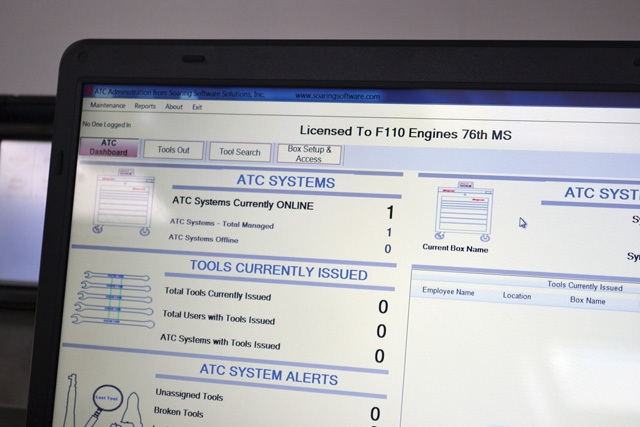Viewport: 640px width, 427px height.
Task: Switch to the ATC Dashboard tab
Action: pyautogui.click(x=109, y=149)
